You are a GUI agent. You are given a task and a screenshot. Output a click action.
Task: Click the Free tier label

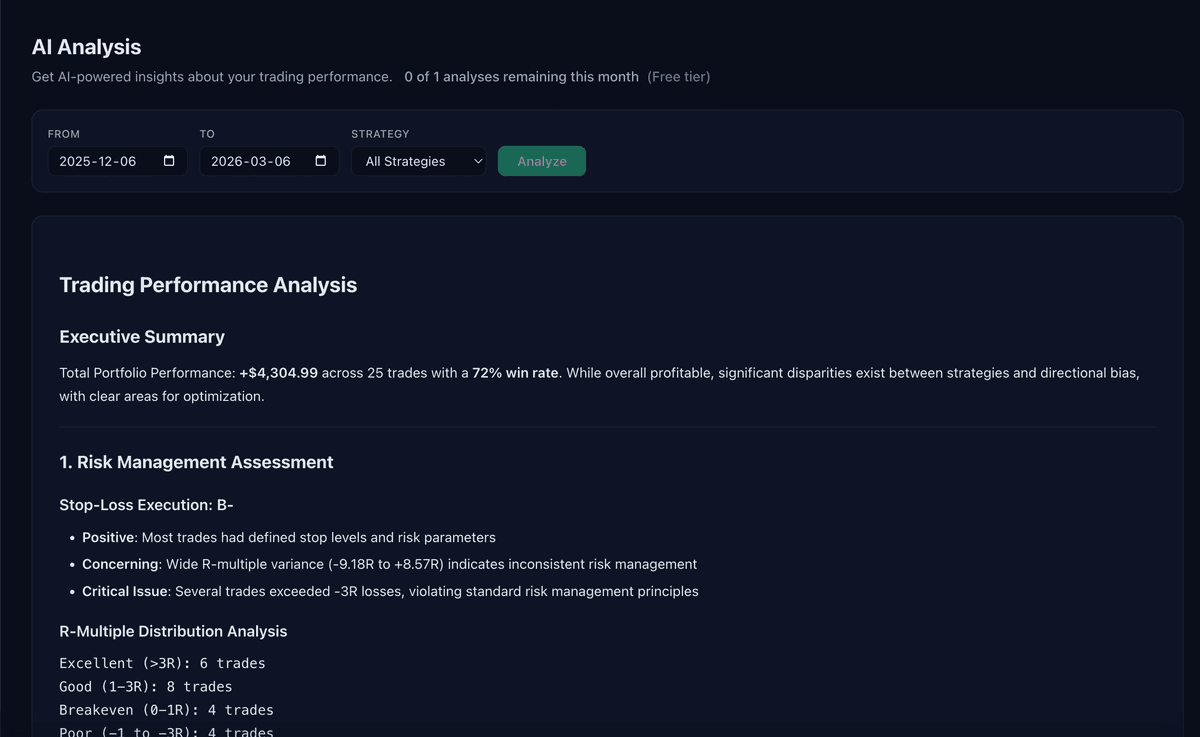[678, 77]
